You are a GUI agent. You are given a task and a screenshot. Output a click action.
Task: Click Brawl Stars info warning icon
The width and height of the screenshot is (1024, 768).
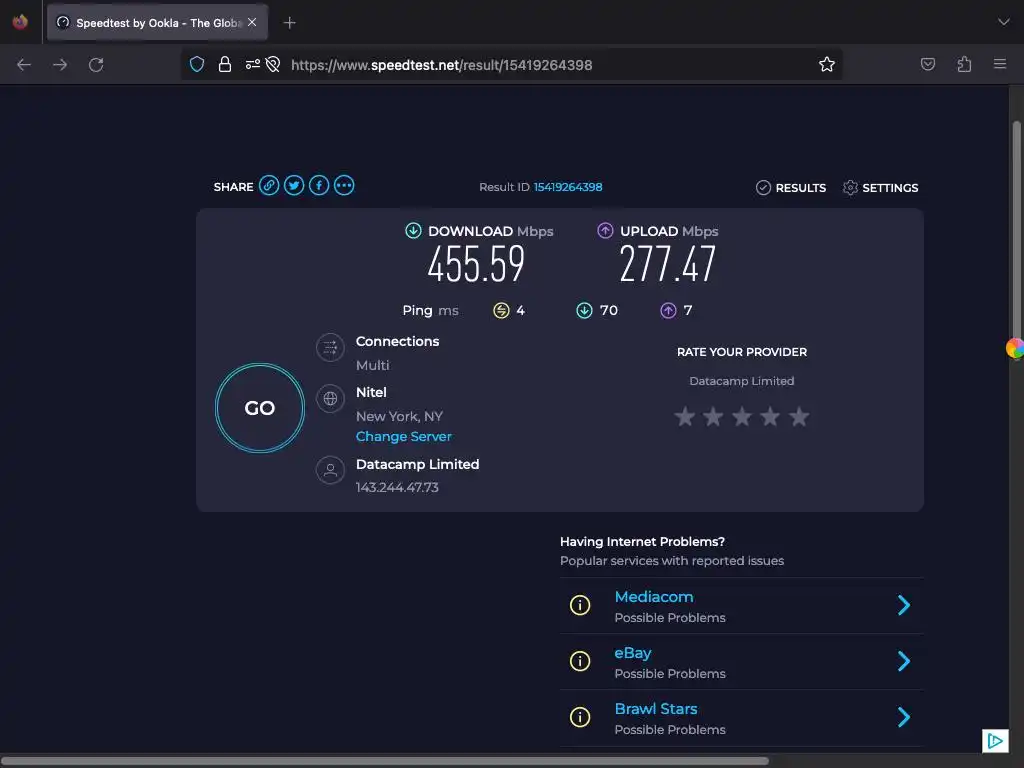click(x=580, y=718)
